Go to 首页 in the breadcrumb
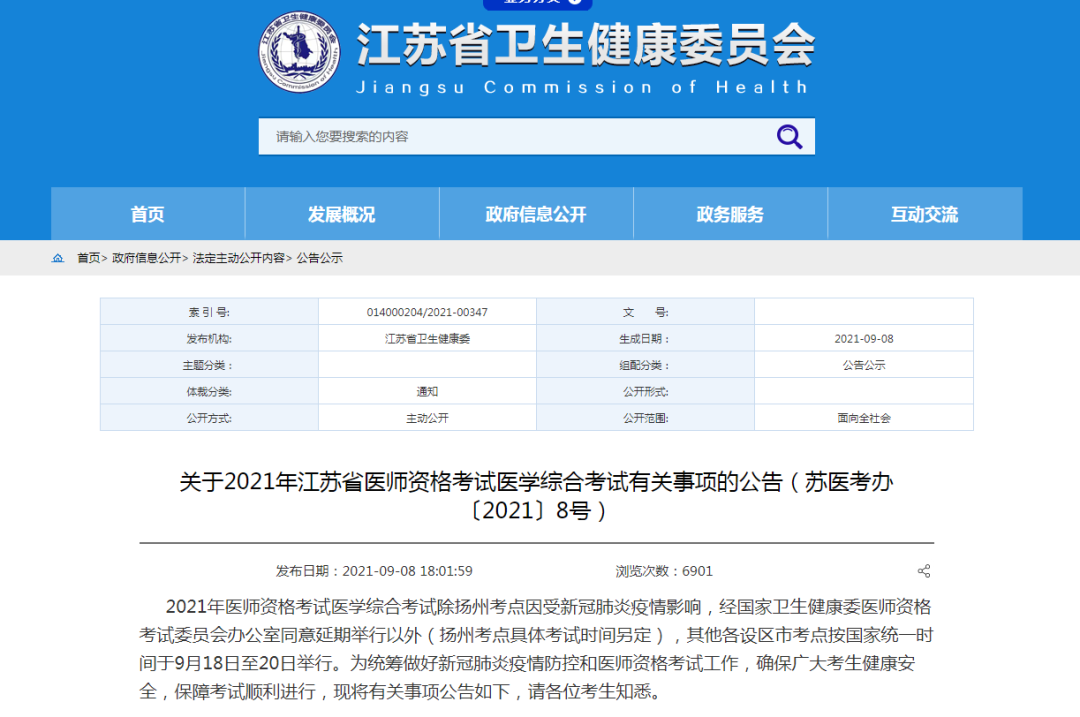This screenshot has height=717, width=1080. pyautogui.click(x=88, y=258)
